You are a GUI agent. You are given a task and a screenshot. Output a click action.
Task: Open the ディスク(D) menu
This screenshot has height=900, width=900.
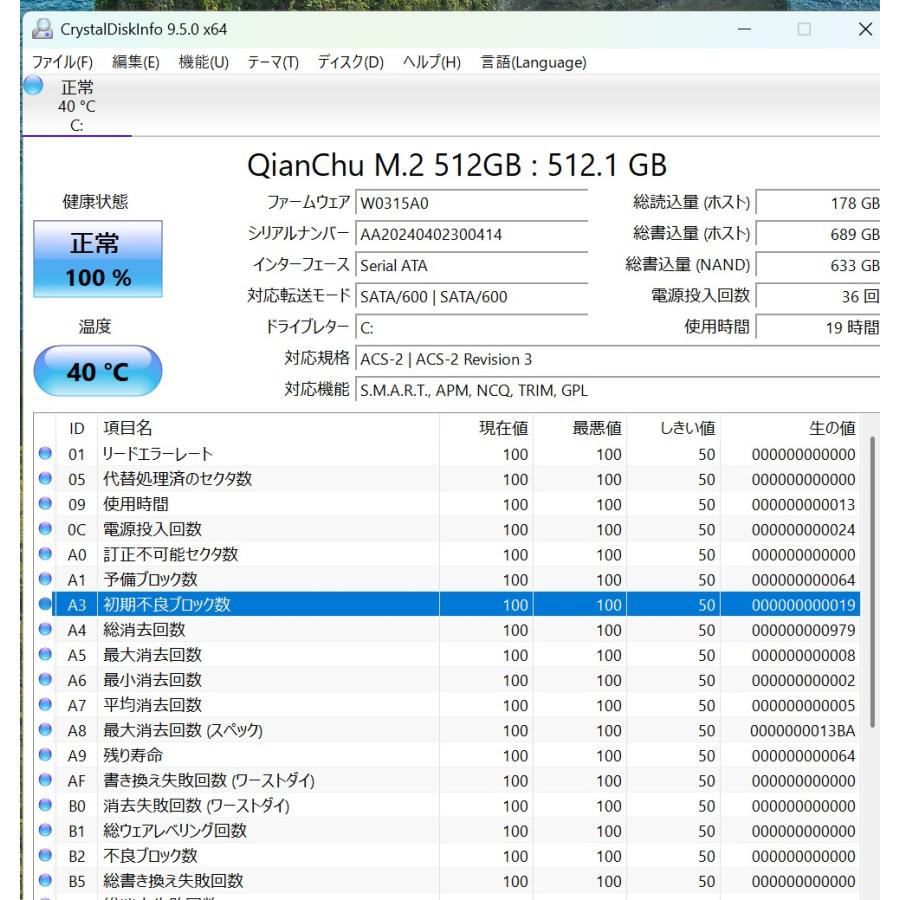pos(350,62)
